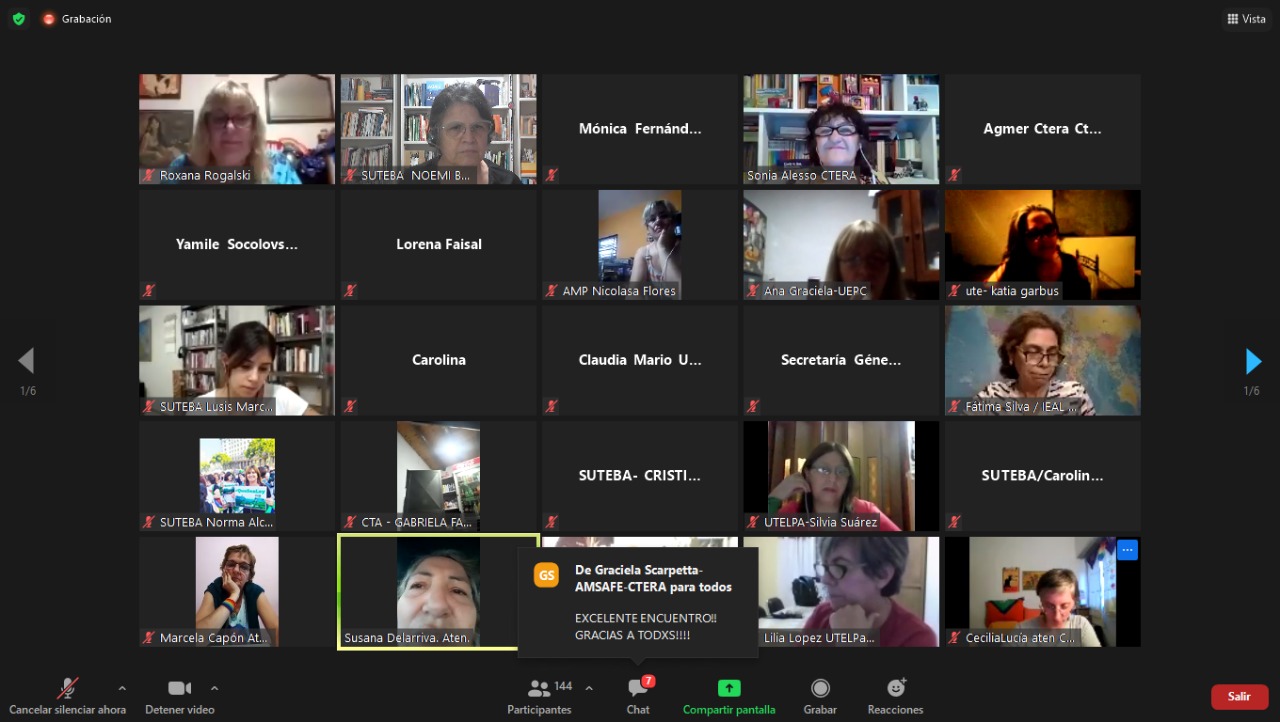Viewport: 1280px width, 722px height.
Task: Start recording with the Grabar button
Action: 820,696
